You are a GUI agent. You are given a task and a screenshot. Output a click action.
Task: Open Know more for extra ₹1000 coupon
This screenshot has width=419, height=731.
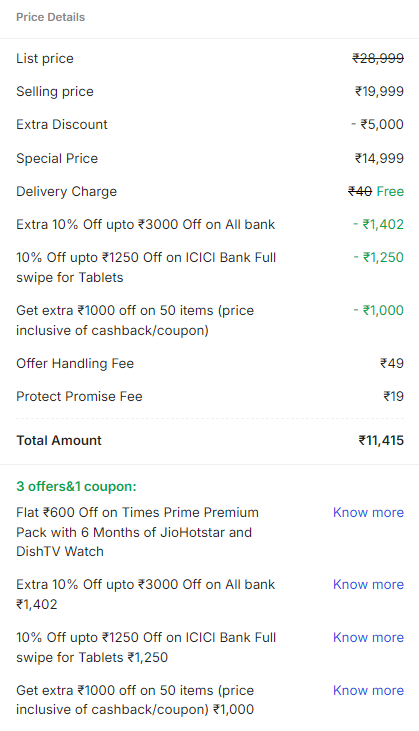pyautogui.click(x=368, y=690)
